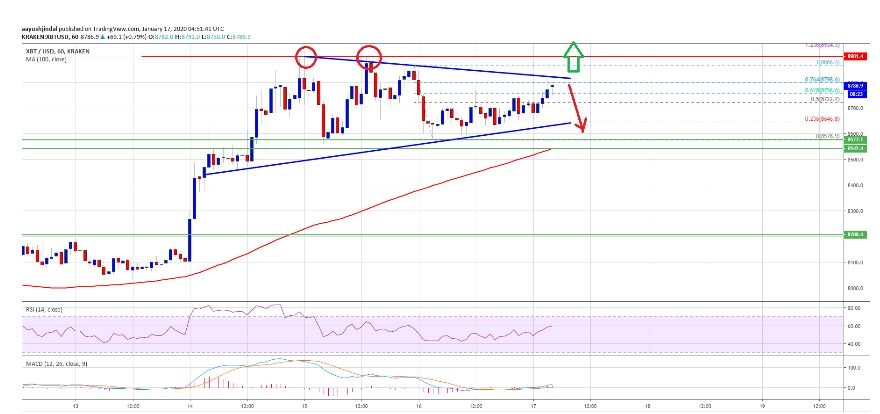The width and height of the screenshot is (880, 414).
Task: Select the 'MACD (12, 26, close, 9)' indicator label
Action: point(55,364)
